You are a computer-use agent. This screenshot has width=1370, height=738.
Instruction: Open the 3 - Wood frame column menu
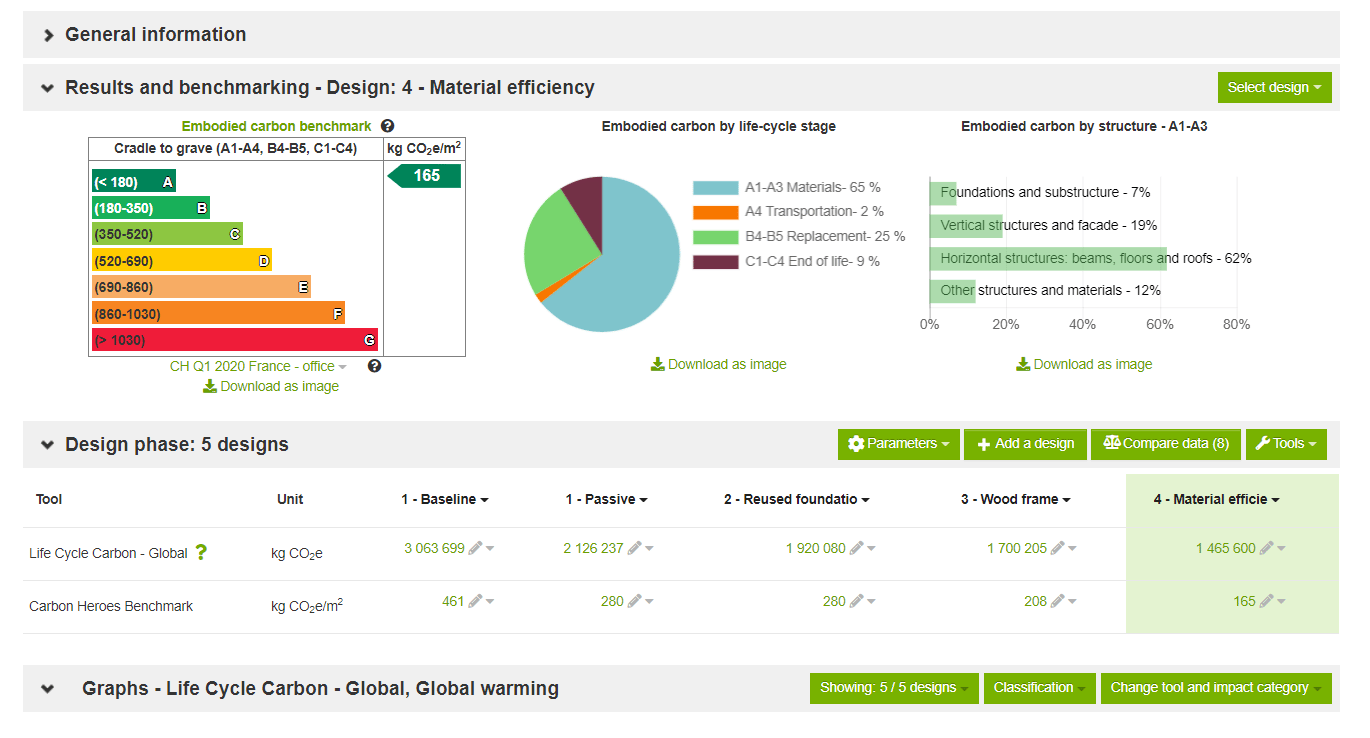pos(1016,499)
